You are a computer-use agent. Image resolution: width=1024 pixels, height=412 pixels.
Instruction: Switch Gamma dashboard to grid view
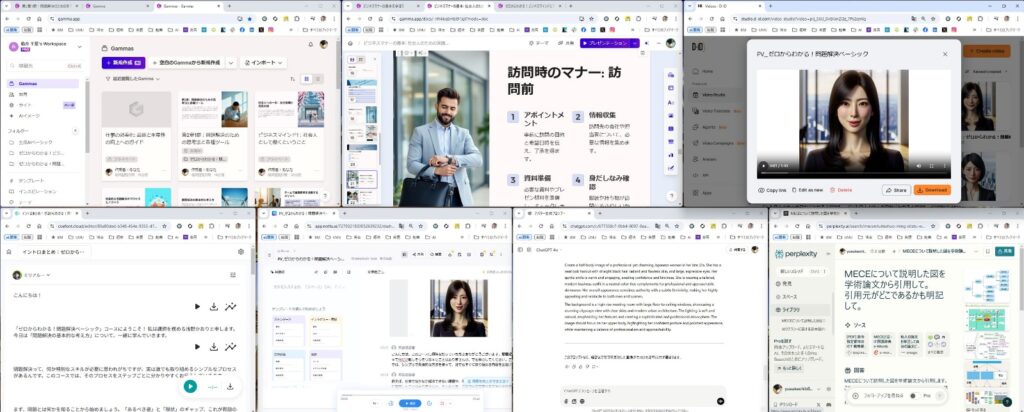(306, 78)
